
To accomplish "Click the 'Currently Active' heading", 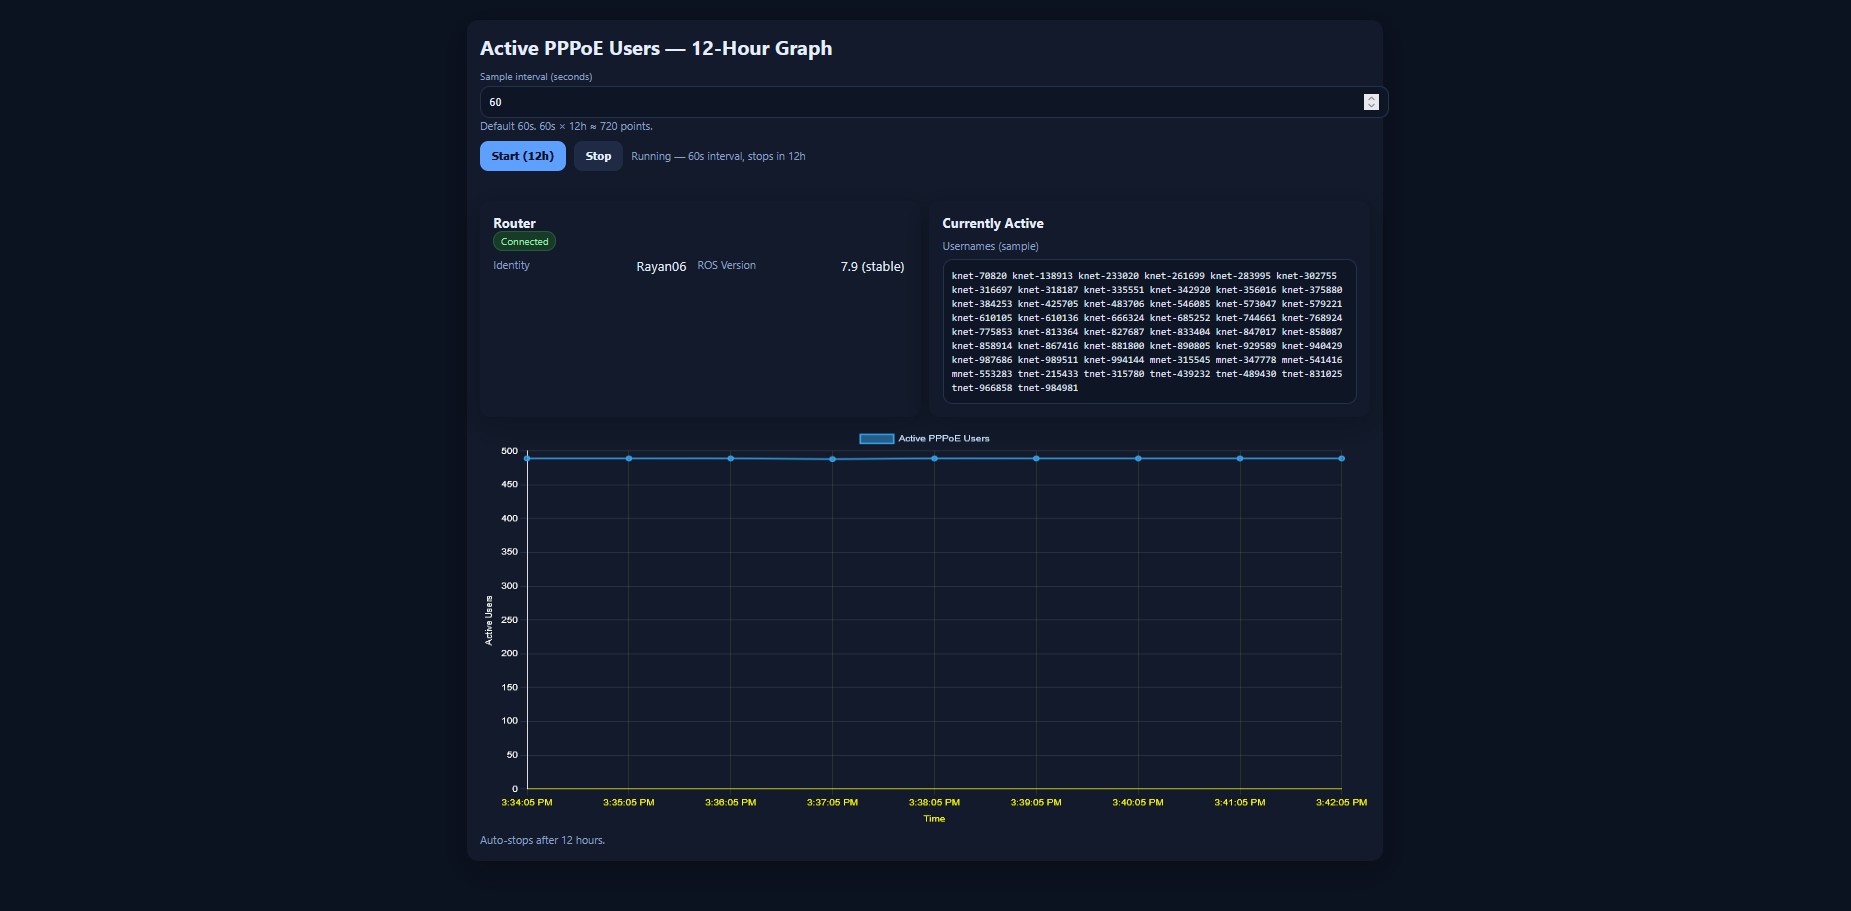I will pyautogui.click(x=993, y=223).
